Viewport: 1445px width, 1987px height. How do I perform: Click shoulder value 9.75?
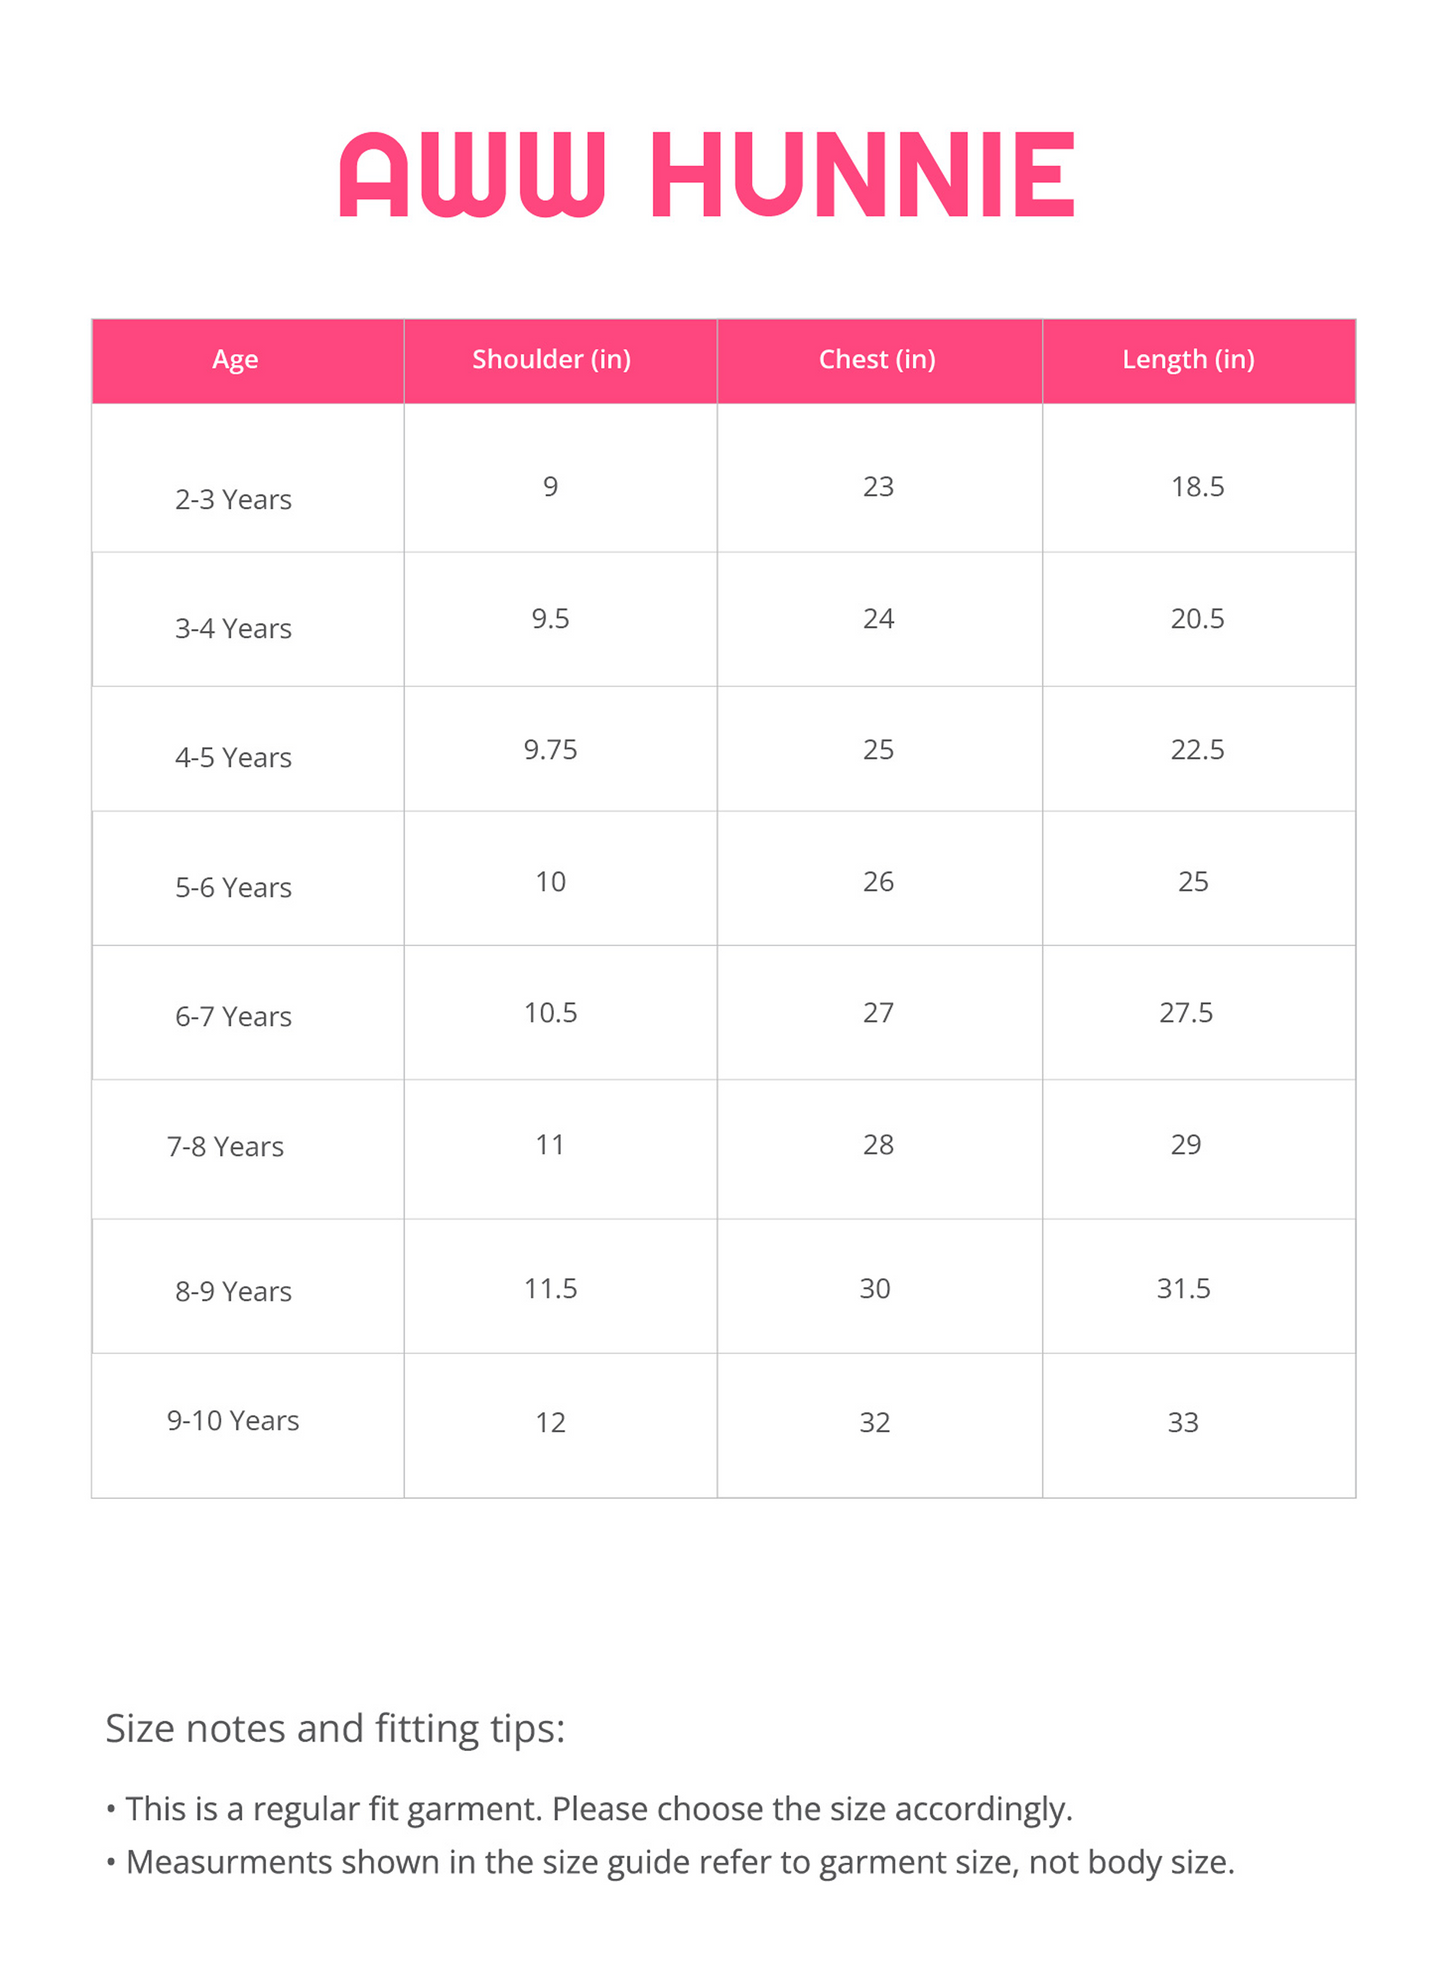click(x=551, y=749)
